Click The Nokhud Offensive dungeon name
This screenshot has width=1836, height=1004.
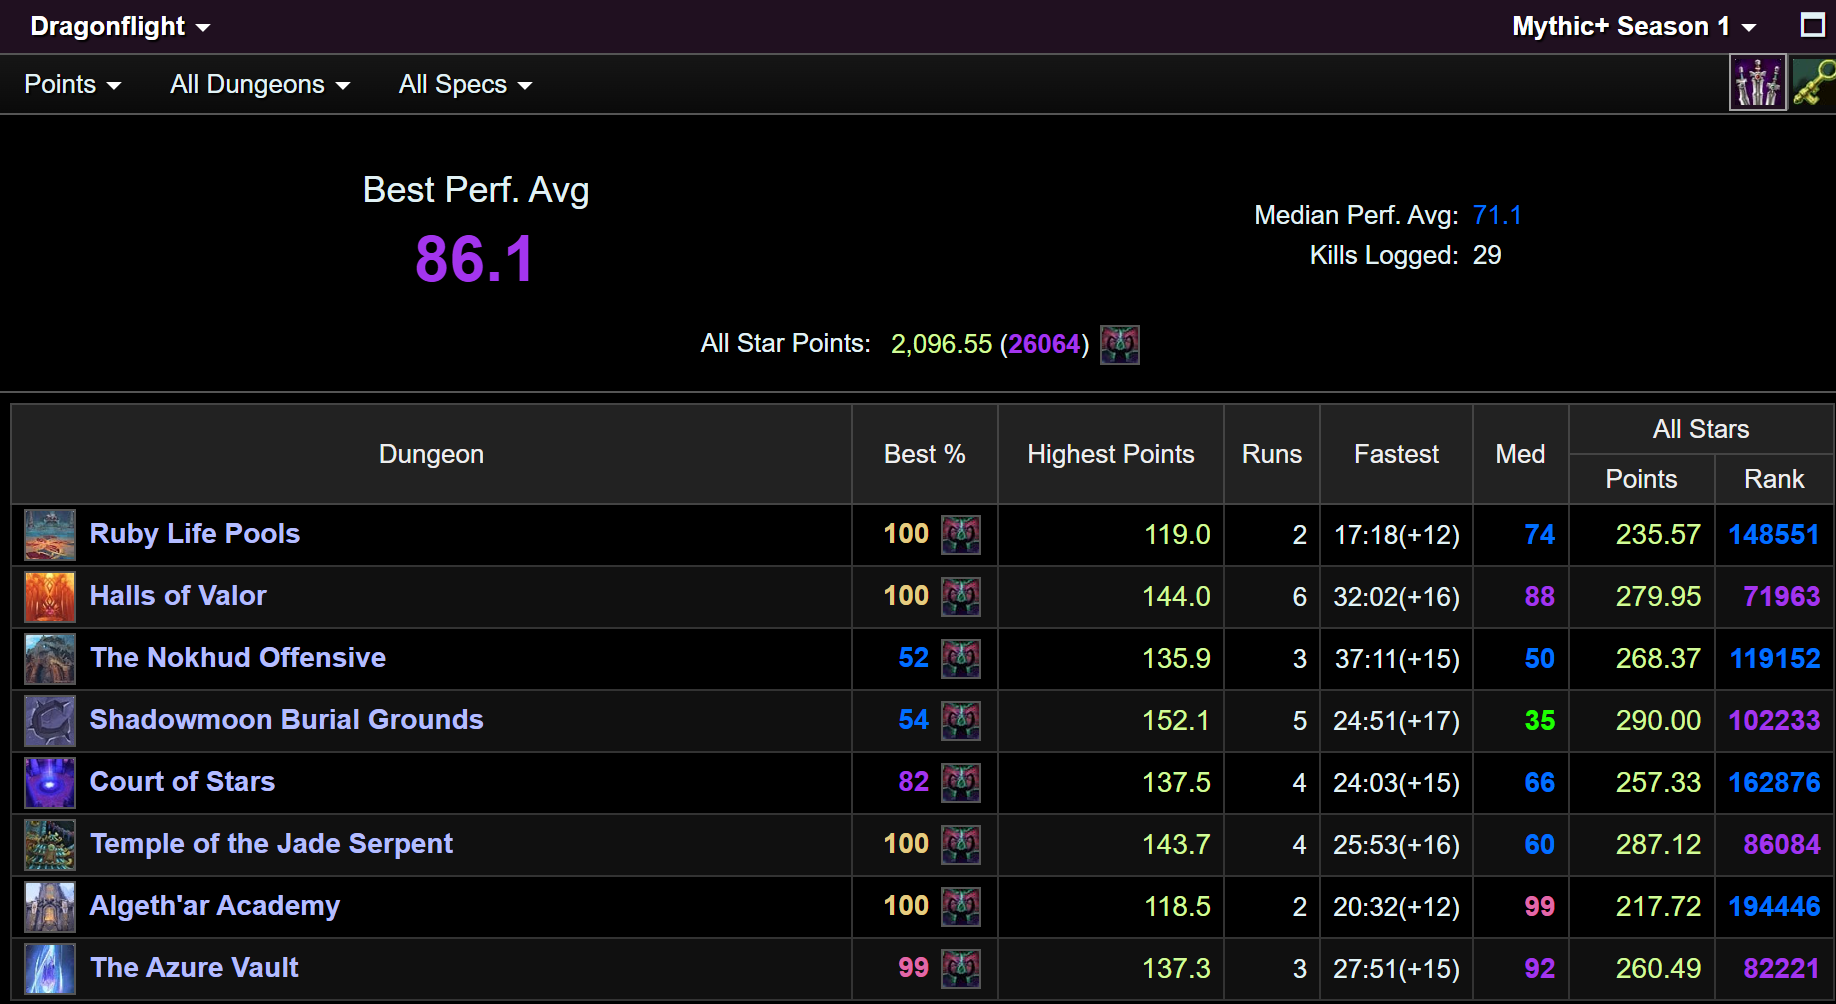238,658
